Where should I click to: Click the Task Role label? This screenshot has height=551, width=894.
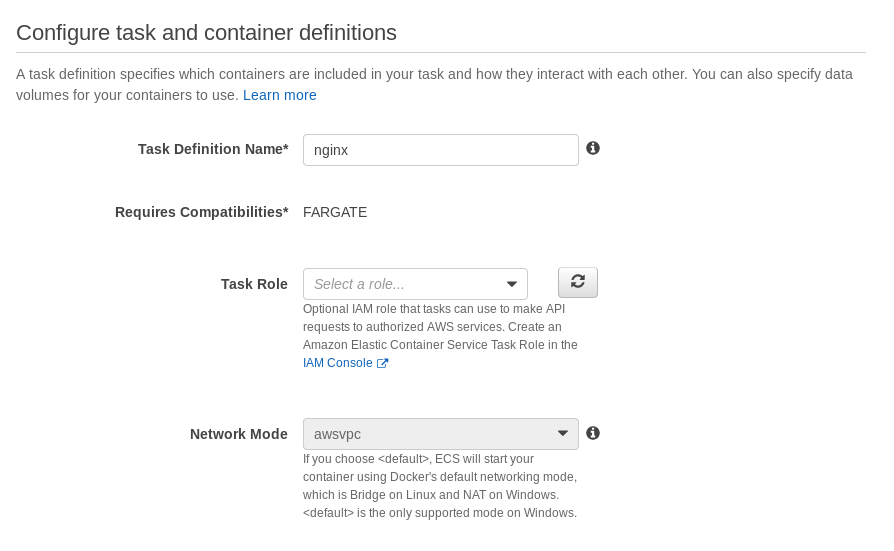[254, 284]
